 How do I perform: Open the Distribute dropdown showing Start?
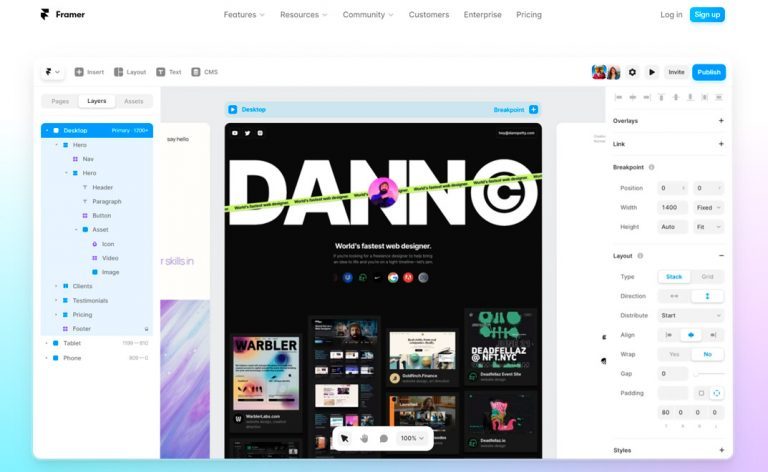coord(690,315)
